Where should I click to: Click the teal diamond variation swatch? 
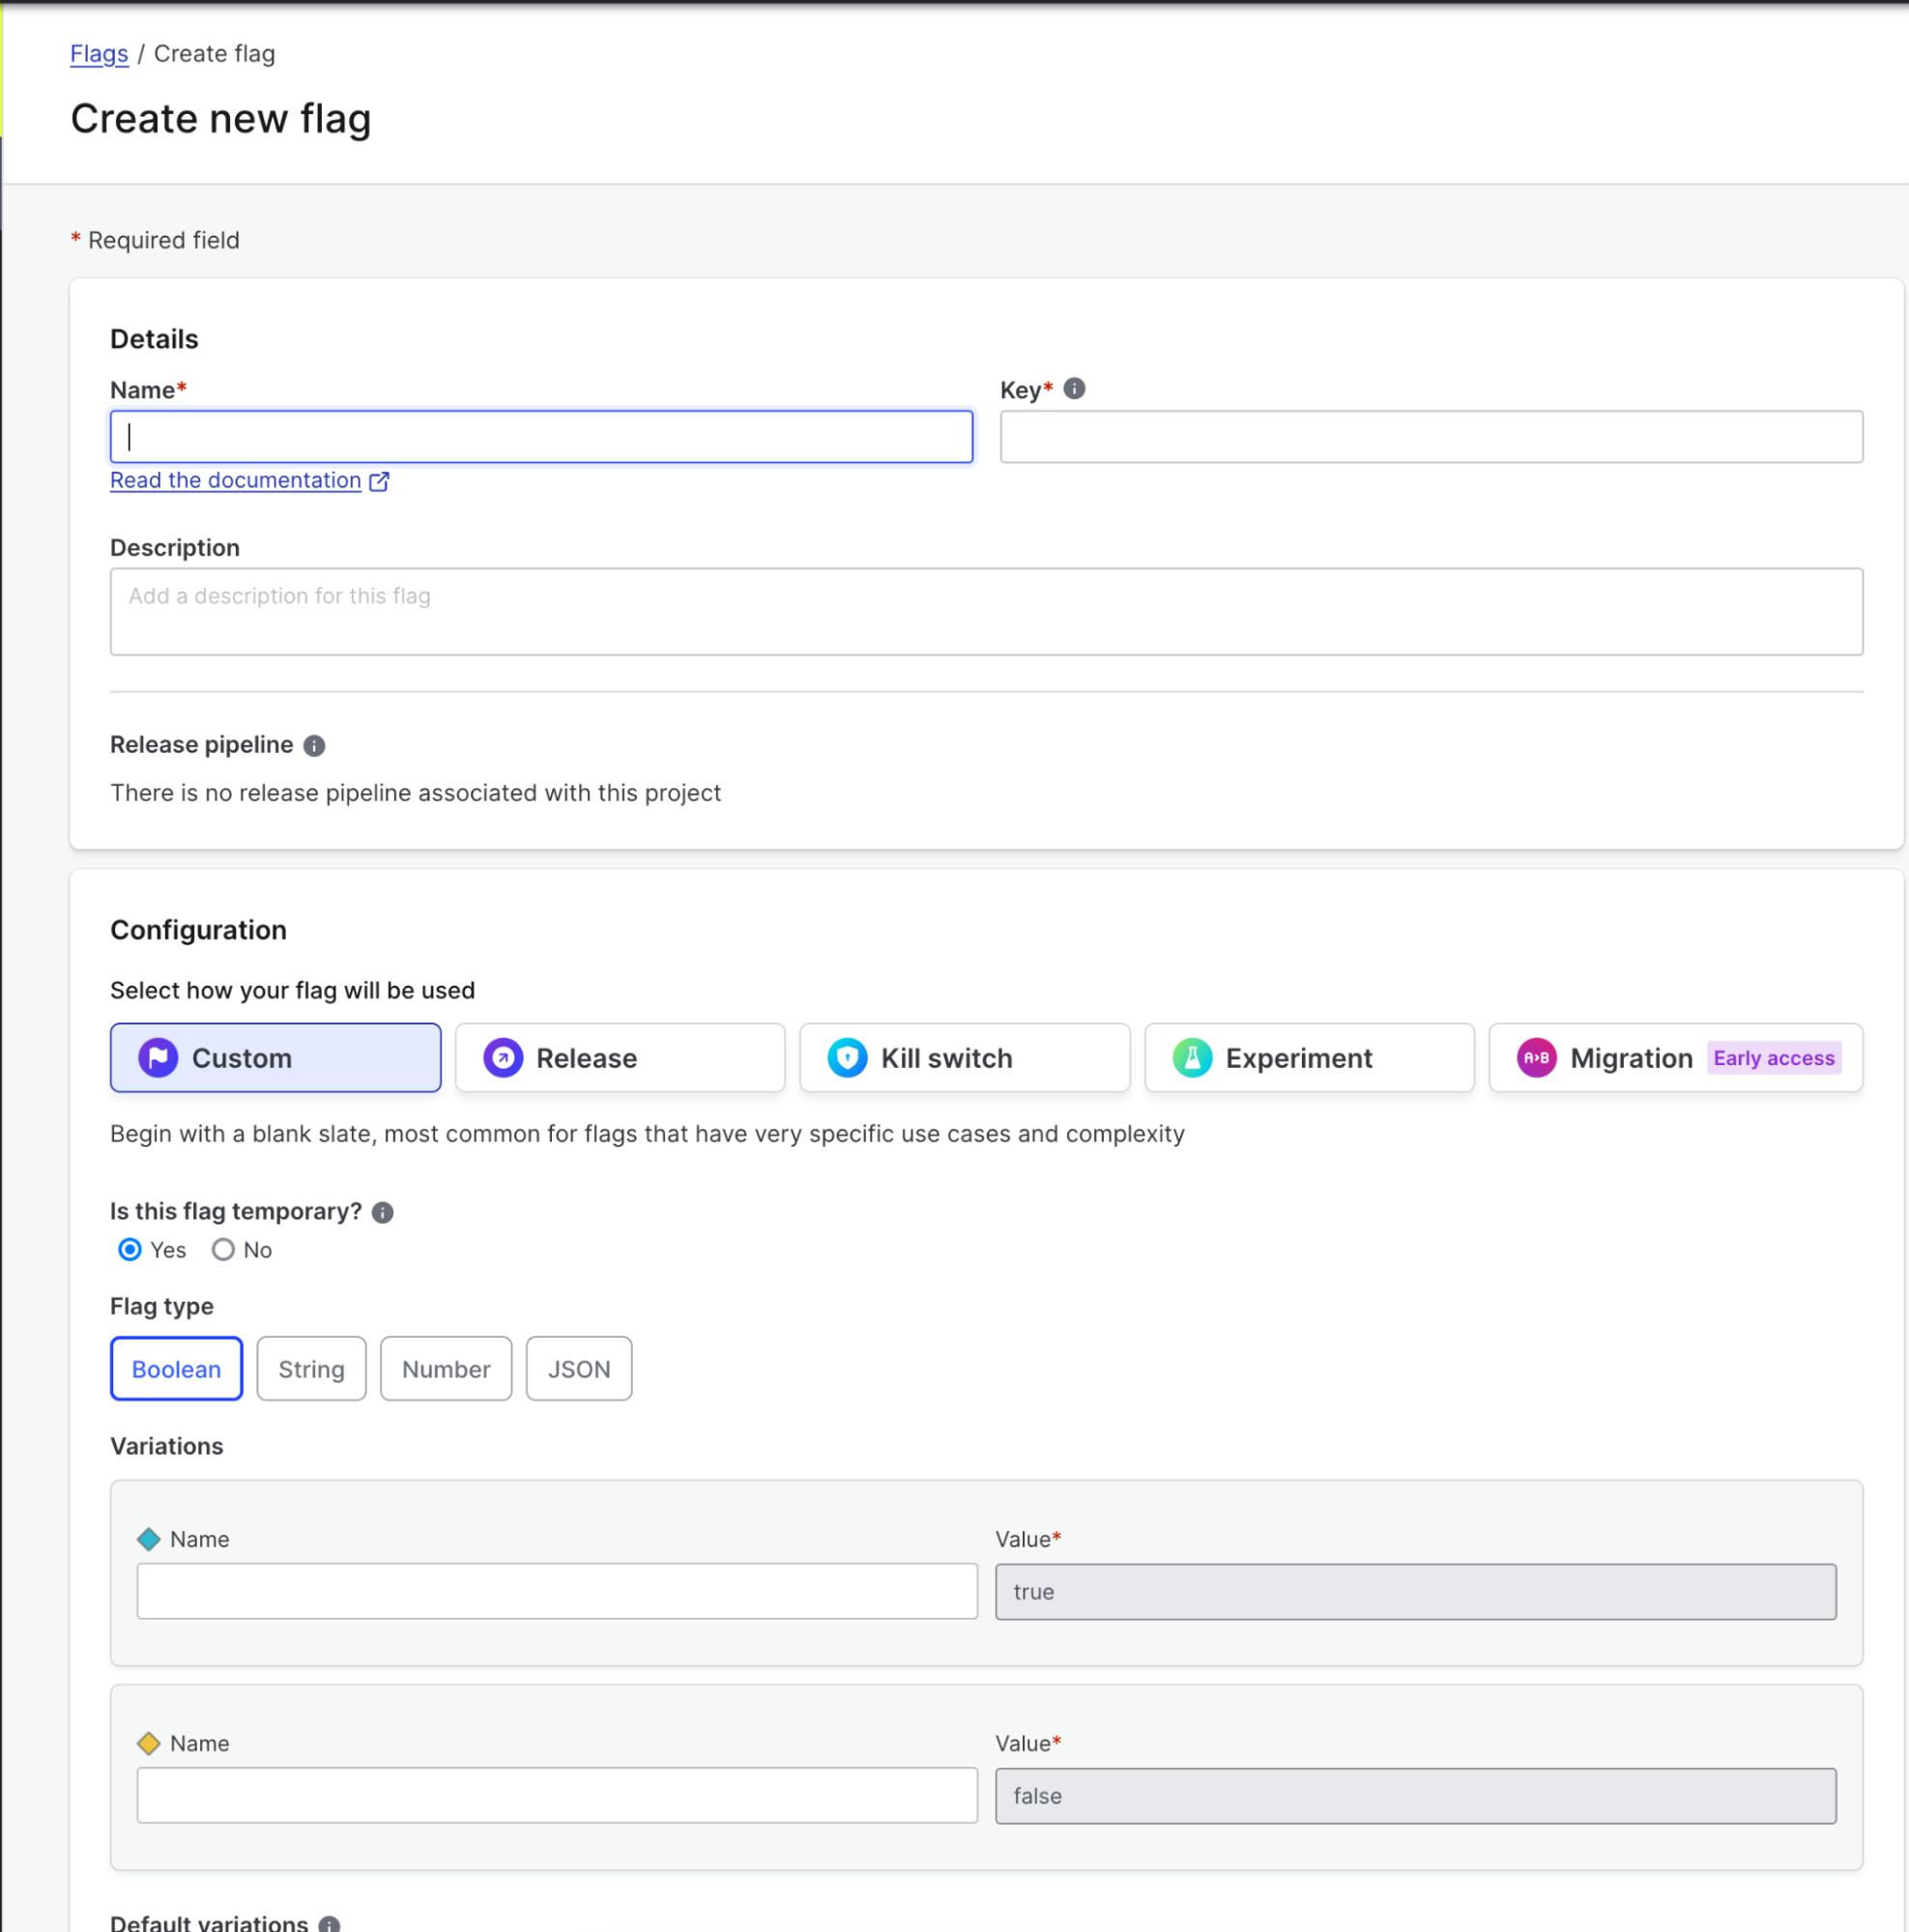pos(149,1540)
